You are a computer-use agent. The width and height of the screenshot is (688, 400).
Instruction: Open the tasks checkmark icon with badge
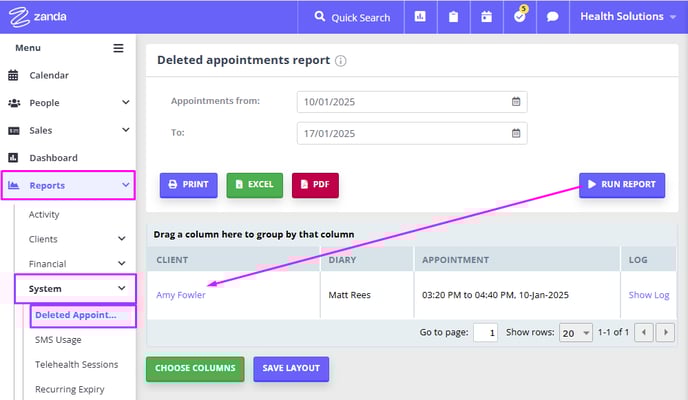click(520, 16)
